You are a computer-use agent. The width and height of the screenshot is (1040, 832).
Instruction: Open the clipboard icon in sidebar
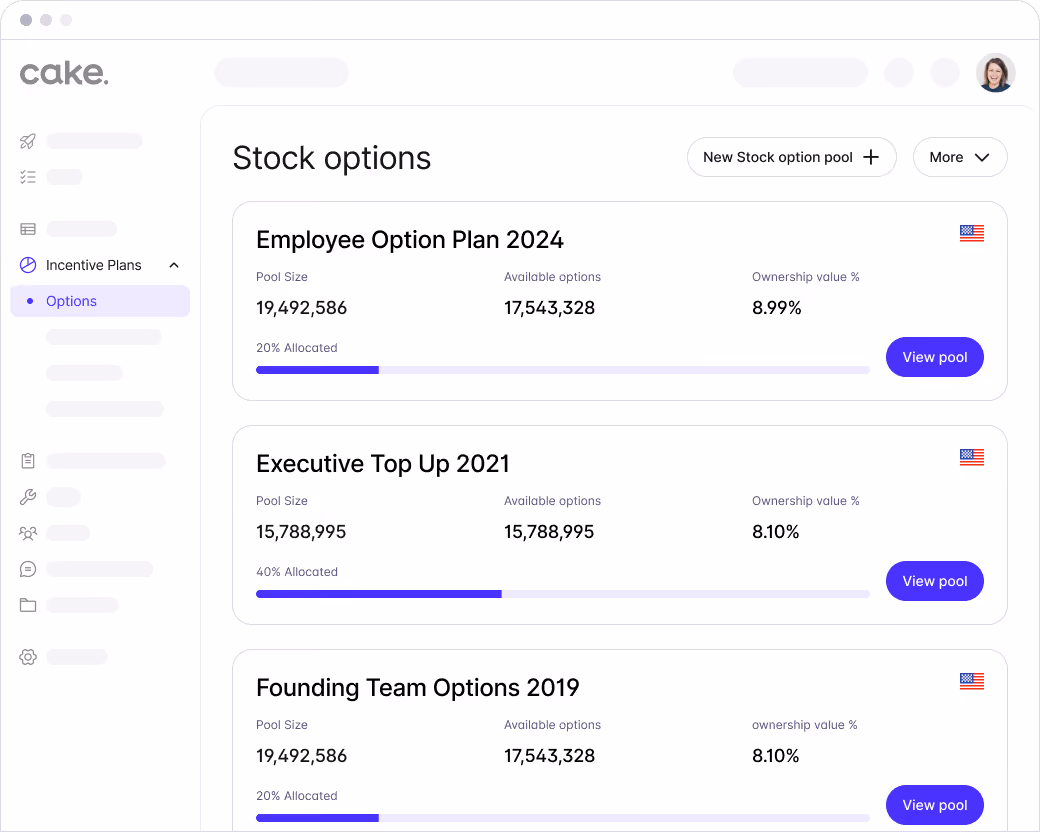[28, 460]
